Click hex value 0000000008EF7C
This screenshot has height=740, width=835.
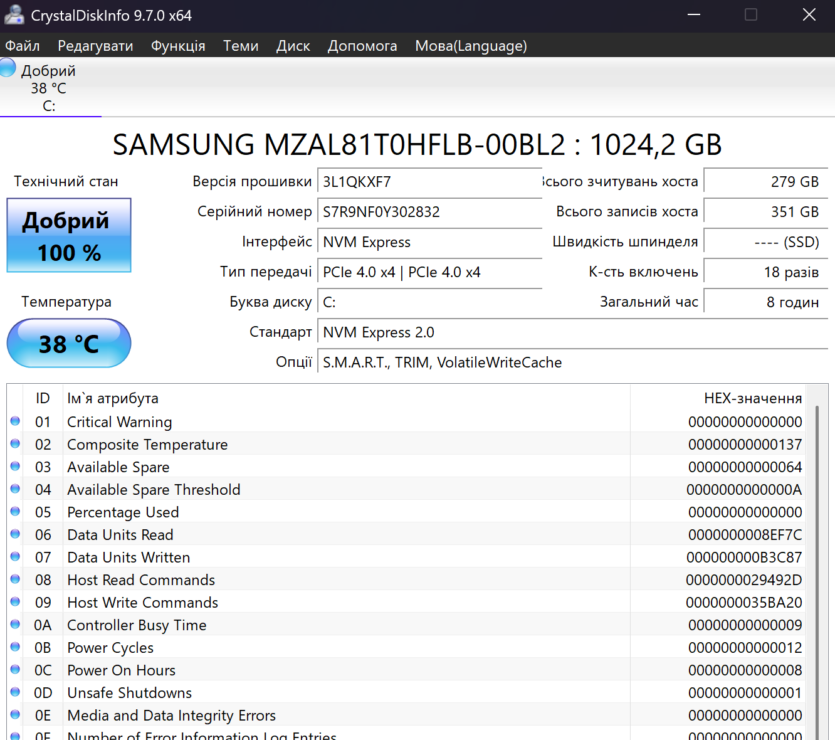(745, 535)
